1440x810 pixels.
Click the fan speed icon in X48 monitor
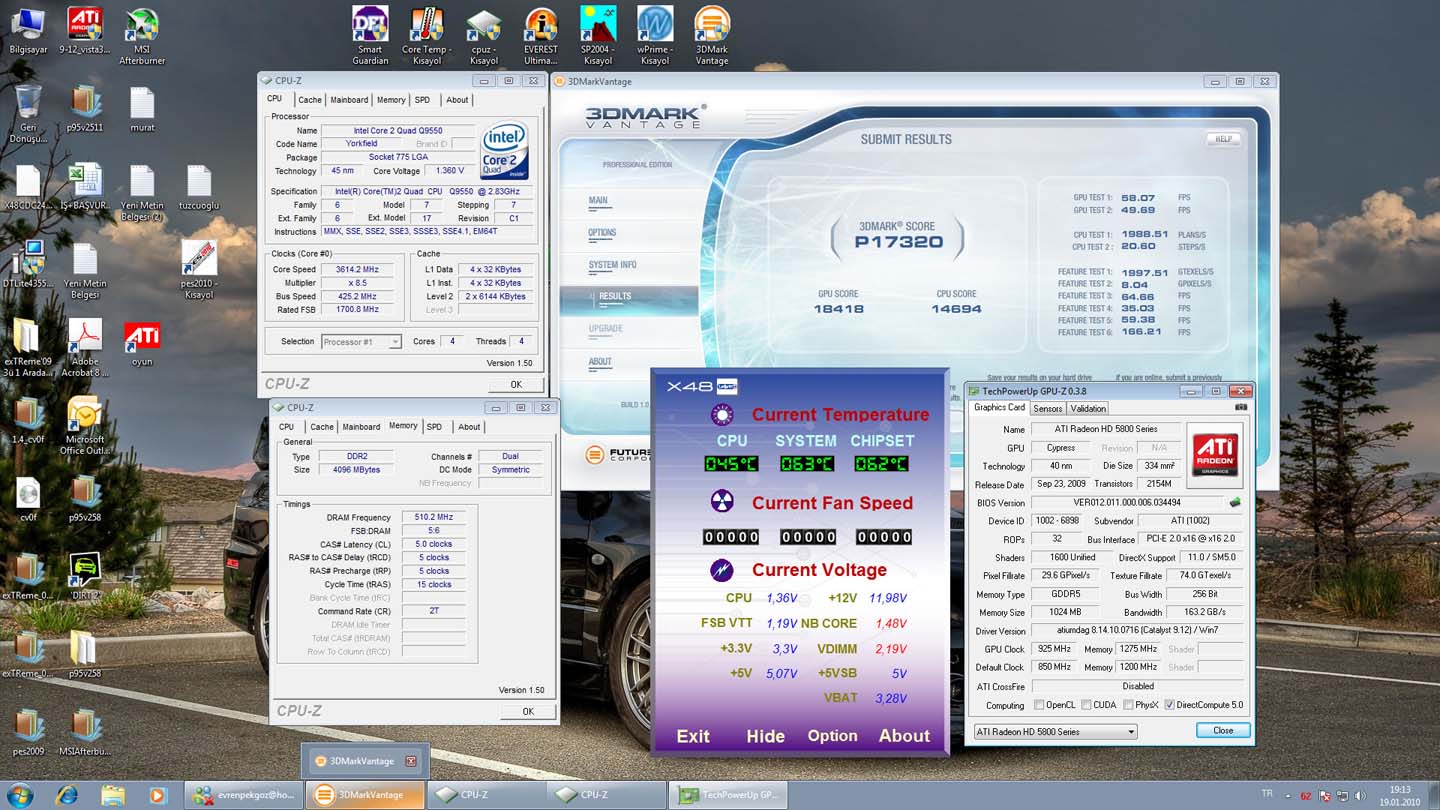722,502
